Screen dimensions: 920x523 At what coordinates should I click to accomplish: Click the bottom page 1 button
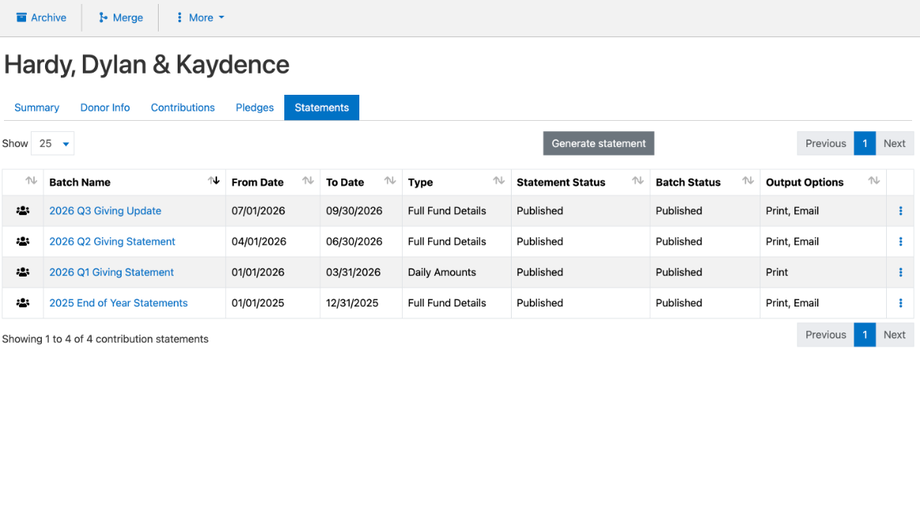pyautogui.click(x=865, y=335)
